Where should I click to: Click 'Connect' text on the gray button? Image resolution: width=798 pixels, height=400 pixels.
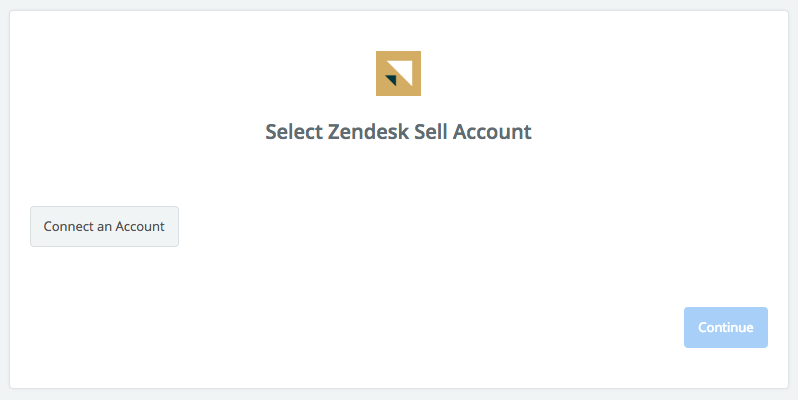click(62, 226)
